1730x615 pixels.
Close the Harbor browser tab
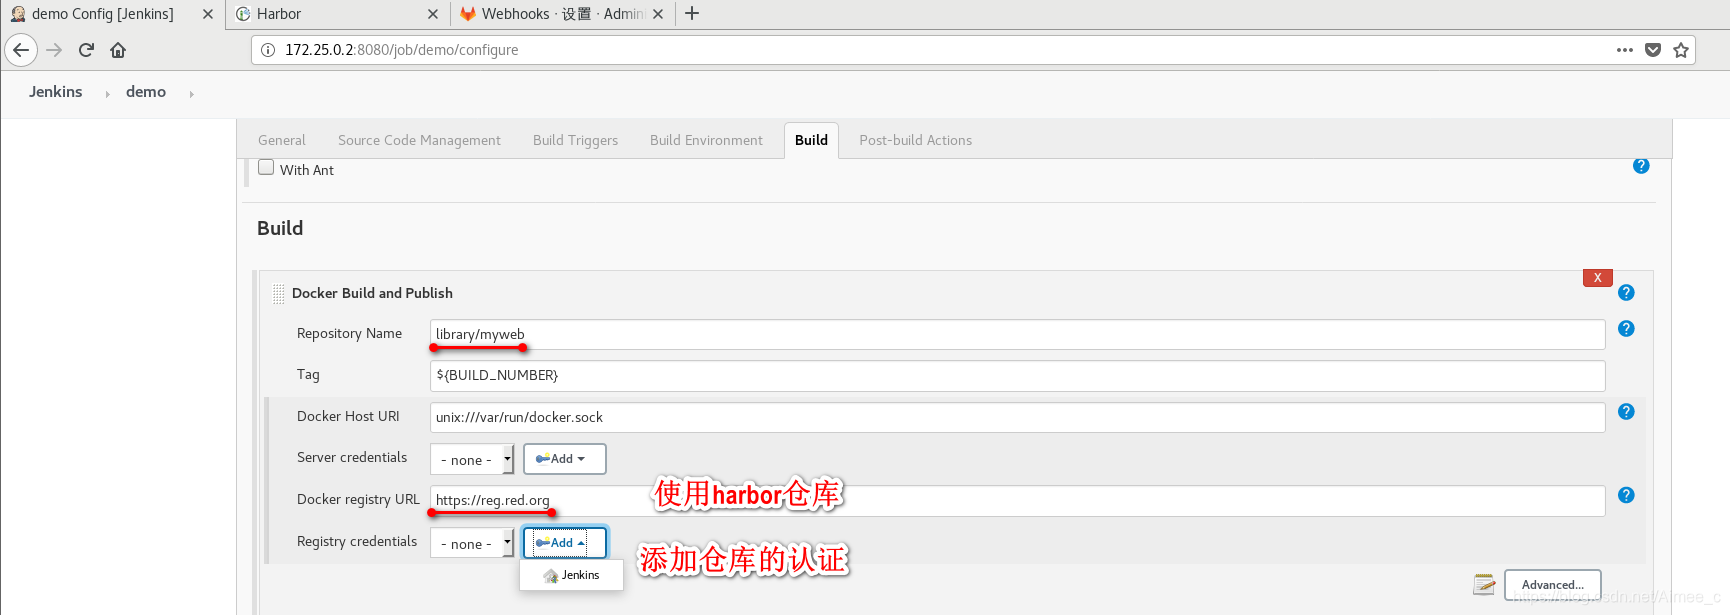[433, 14]
